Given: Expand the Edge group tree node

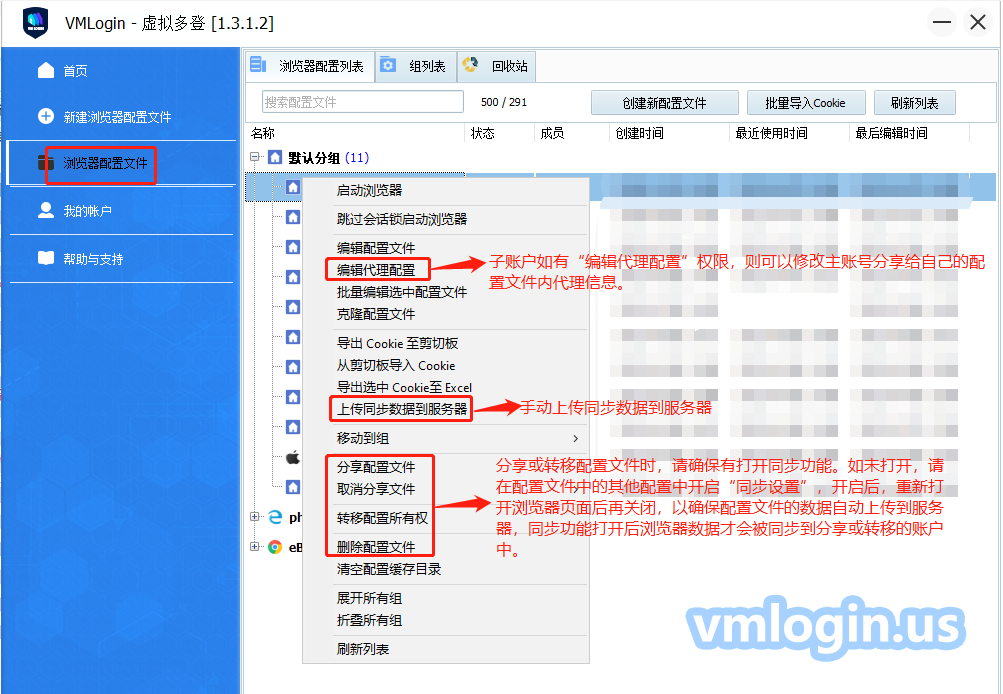Looking at the screenshot, I should click(x=256, y=517).
